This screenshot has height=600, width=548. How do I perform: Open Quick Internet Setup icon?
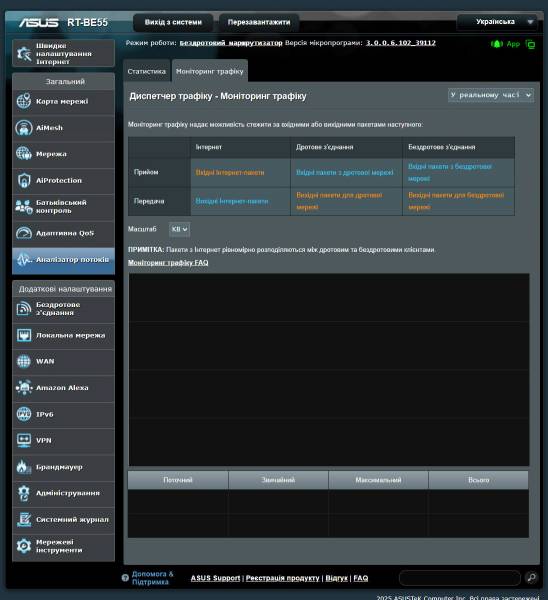coord(24,54)
